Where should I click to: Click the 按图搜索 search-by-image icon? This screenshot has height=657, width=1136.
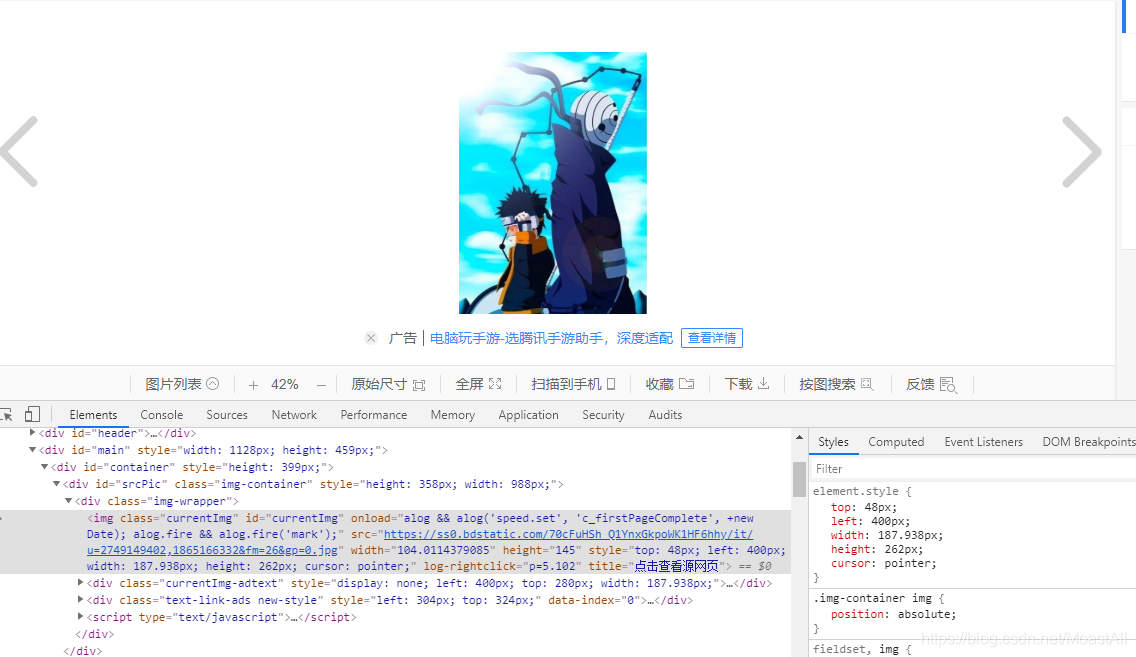[x=867, y=383]
